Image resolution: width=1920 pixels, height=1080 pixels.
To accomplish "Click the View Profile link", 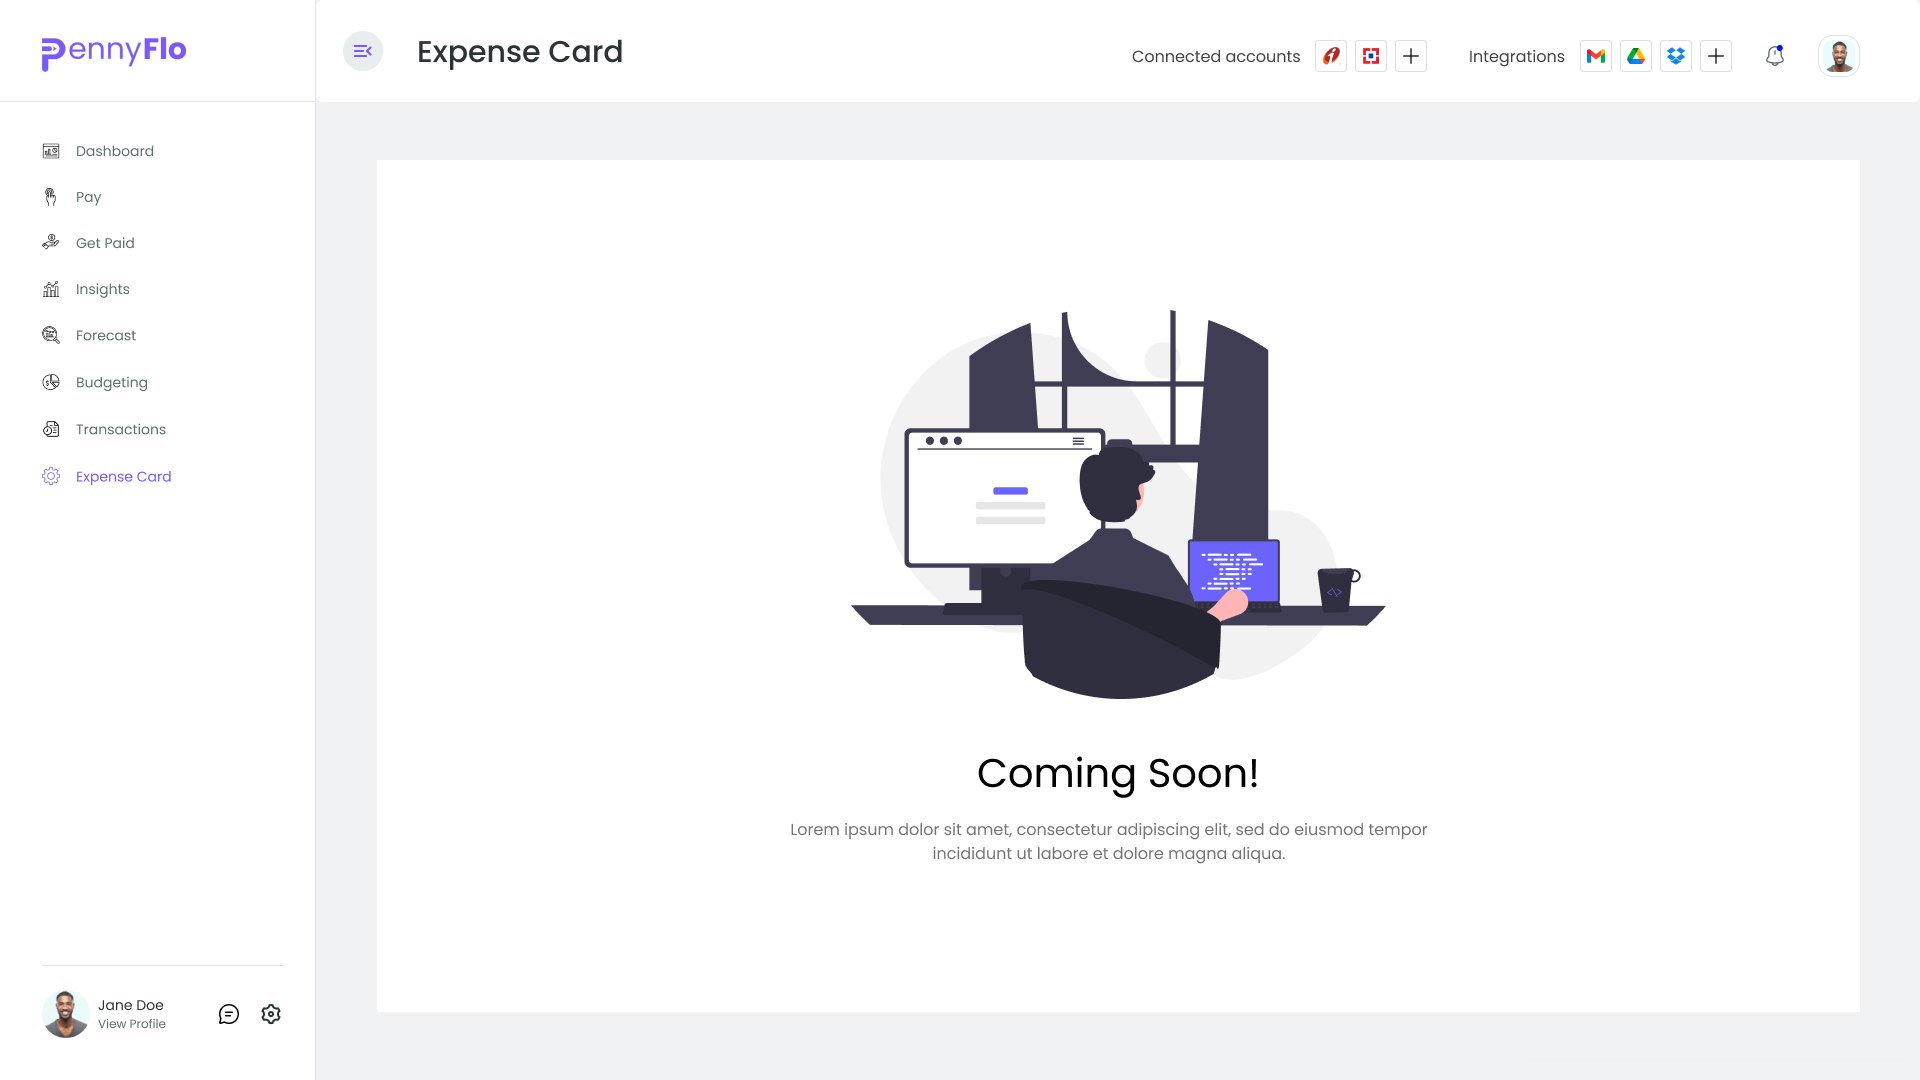I will [132, 1024].
